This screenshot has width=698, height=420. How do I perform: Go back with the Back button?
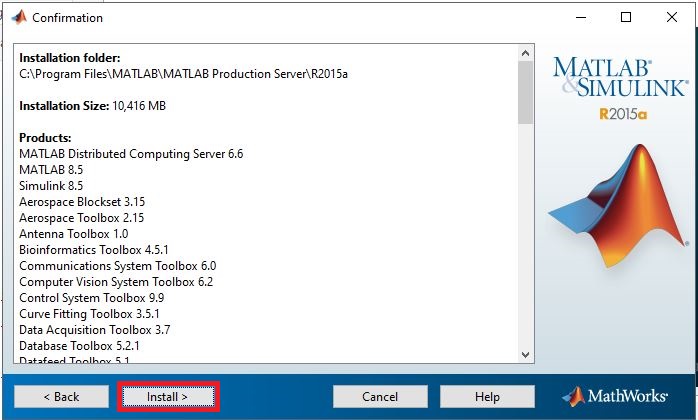pos(61,396)
